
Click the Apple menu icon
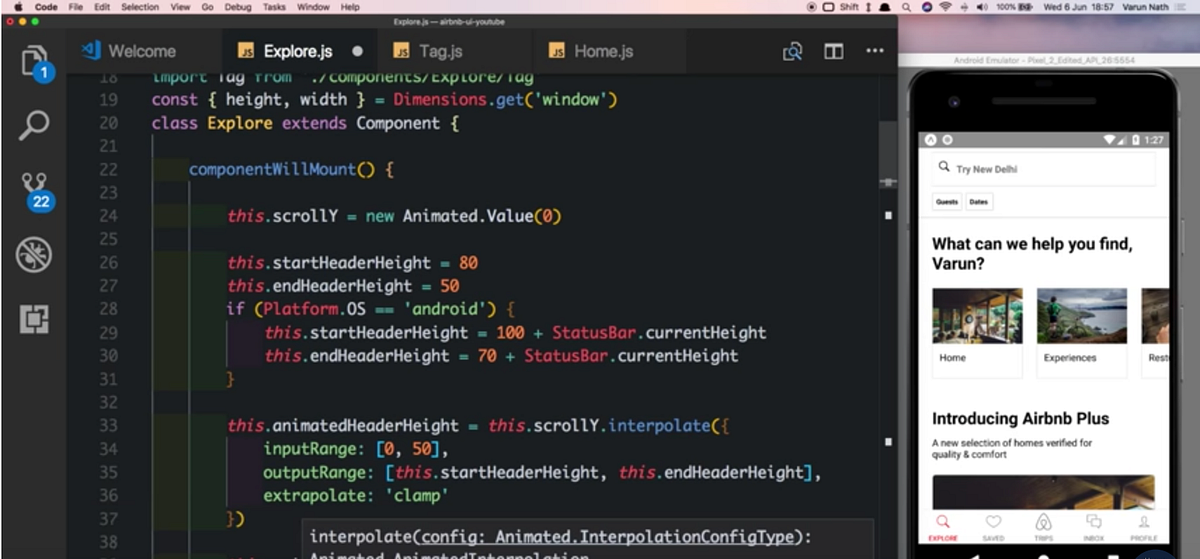click(x=18, y=7)
